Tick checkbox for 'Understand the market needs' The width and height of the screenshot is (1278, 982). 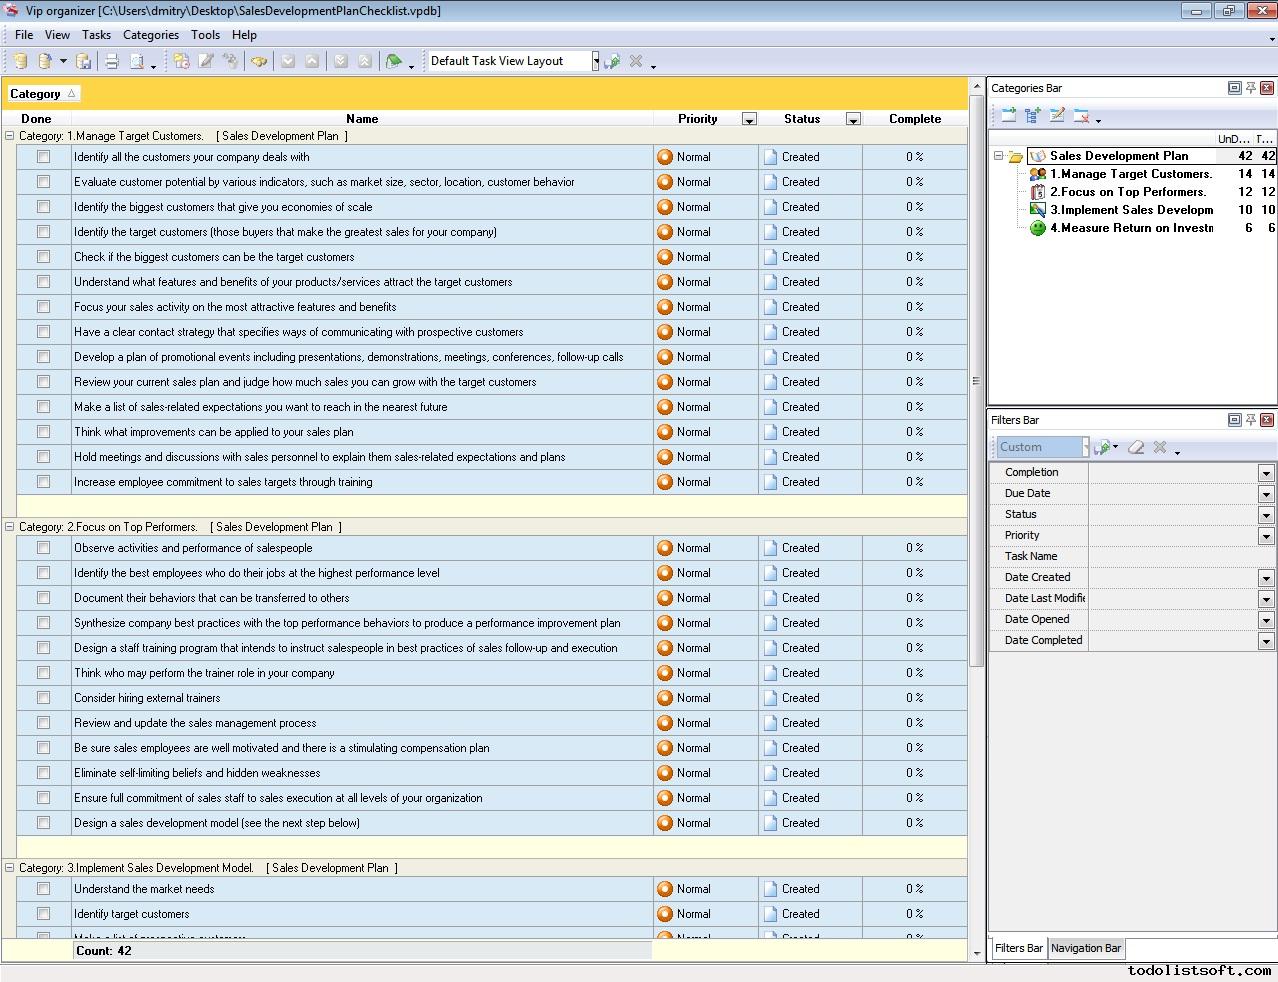(43, 889)
